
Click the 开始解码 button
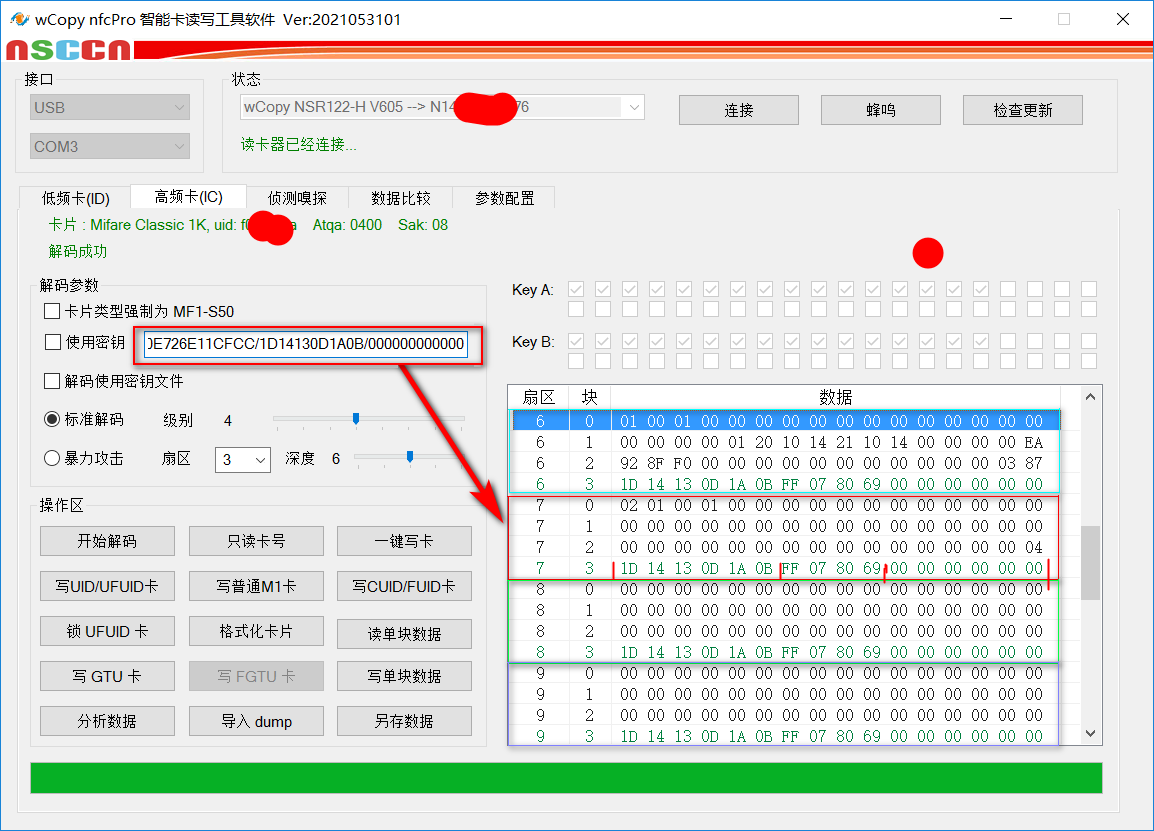click(x=107, y=541)
